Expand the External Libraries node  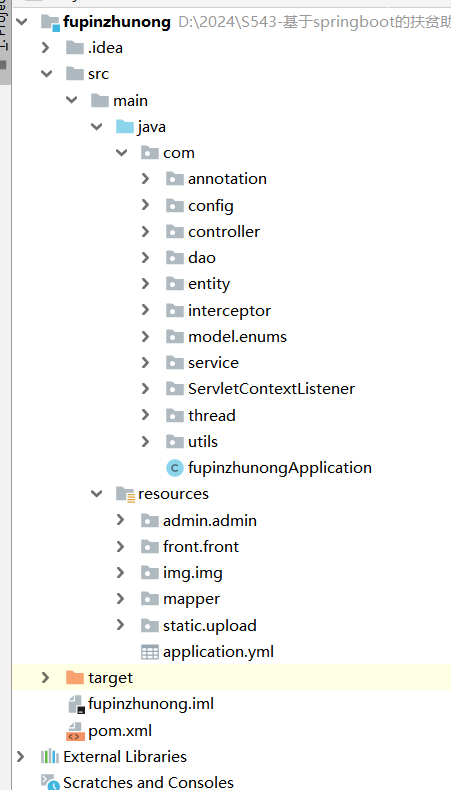tap(20, 756)
